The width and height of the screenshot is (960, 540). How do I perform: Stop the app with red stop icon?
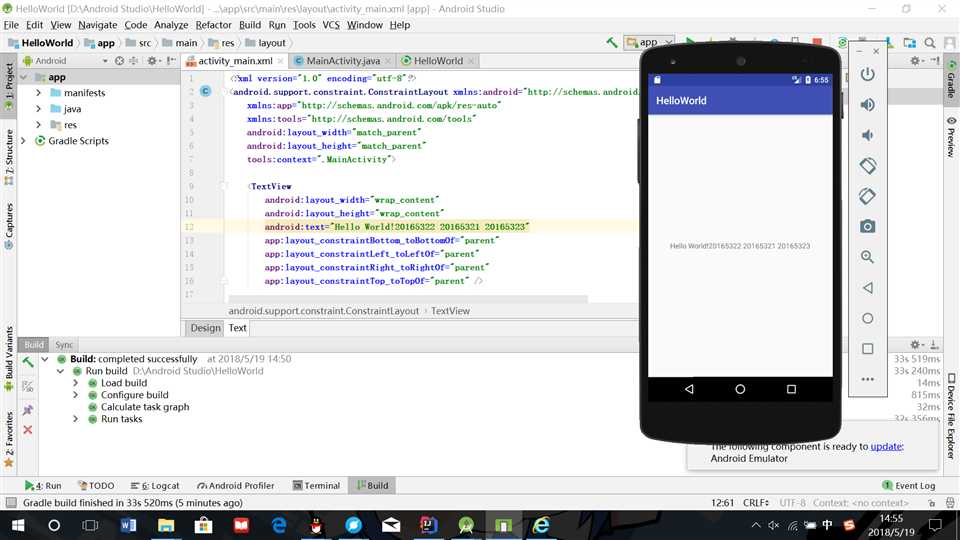[817, 42]
